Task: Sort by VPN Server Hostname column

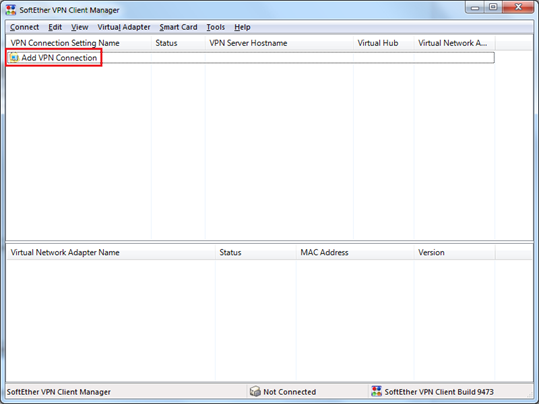Action: point(279,43)
